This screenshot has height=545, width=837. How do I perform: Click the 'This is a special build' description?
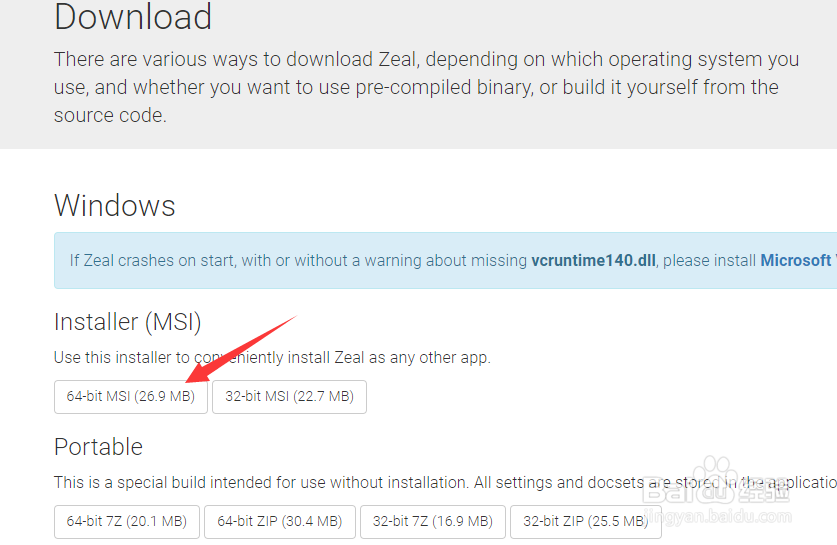click(445, 483)
